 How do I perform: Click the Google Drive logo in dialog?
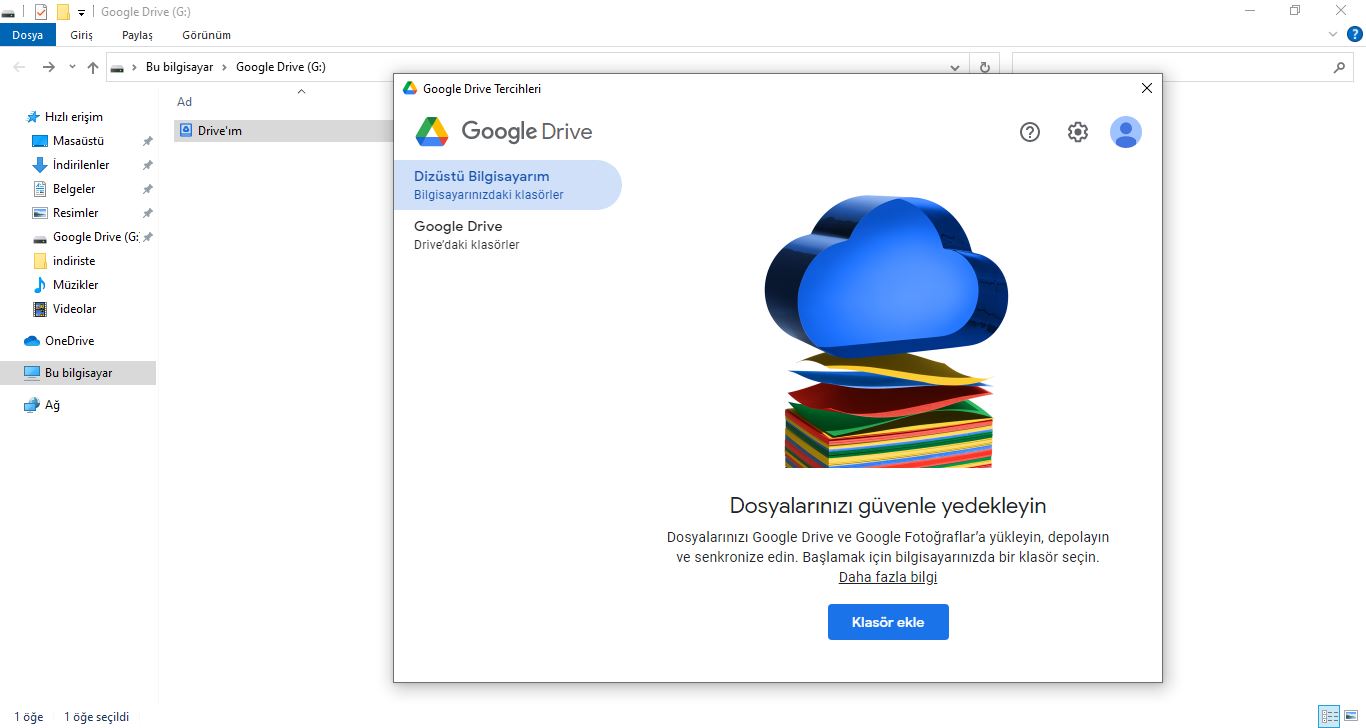tap(503, 131)
